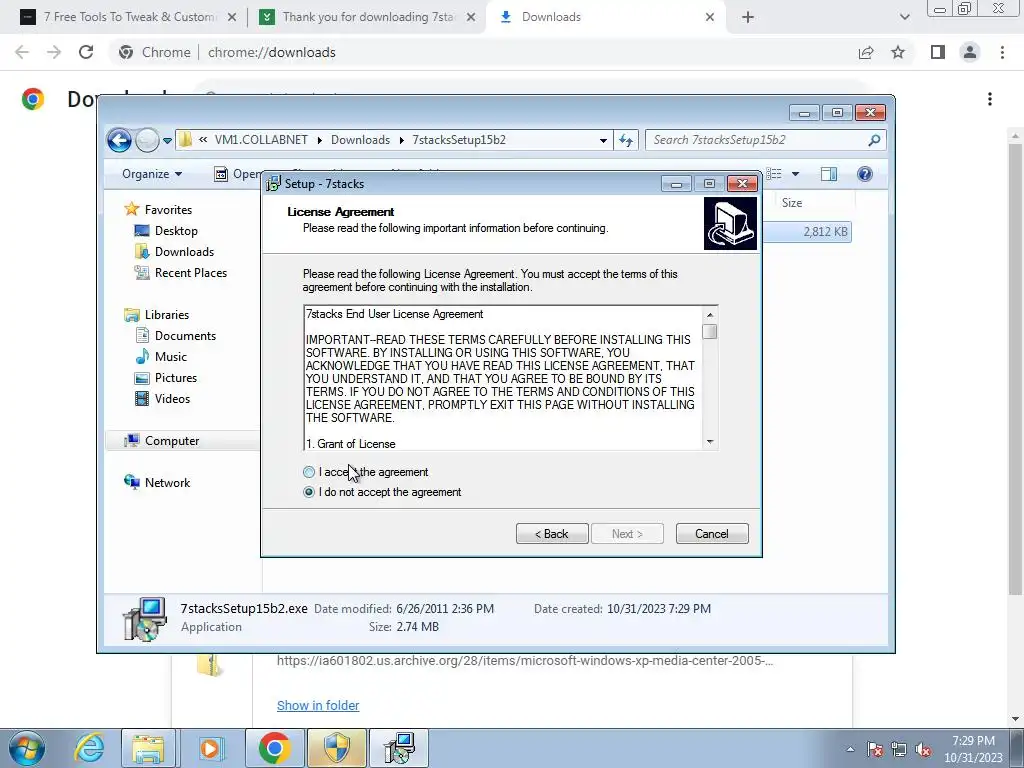Click the Chrome icon in the taskbar
Screen dimensions: 1024x768
[x=274, y=748]
